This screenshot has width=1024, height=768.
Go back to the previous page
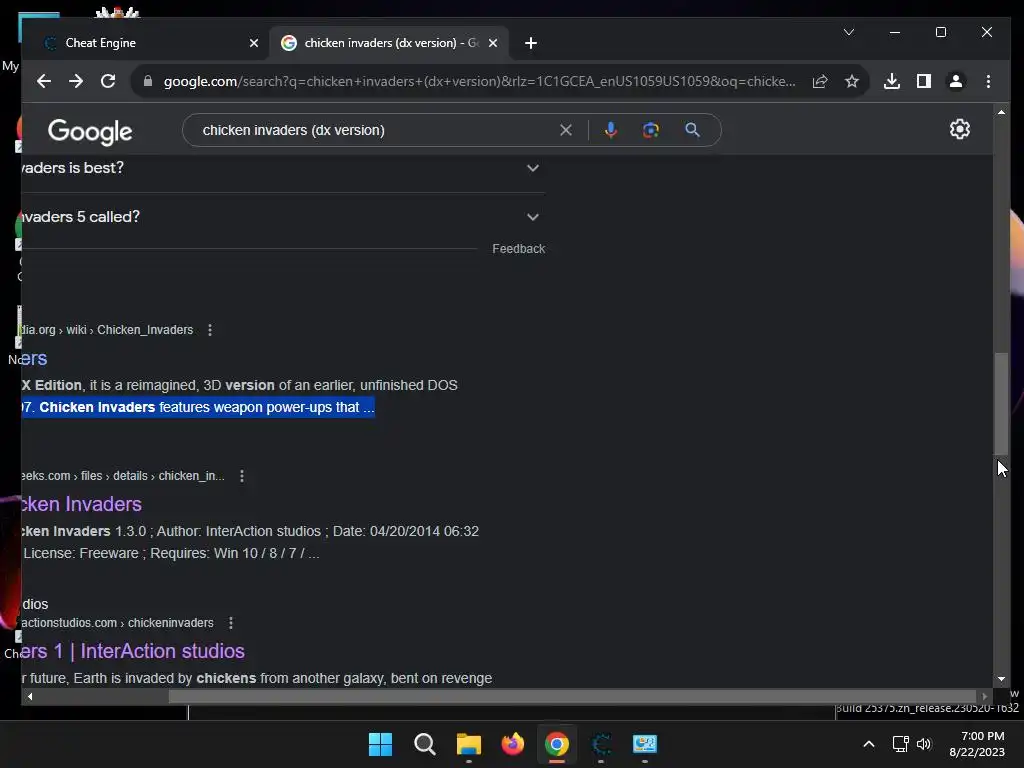coord(44,81)
